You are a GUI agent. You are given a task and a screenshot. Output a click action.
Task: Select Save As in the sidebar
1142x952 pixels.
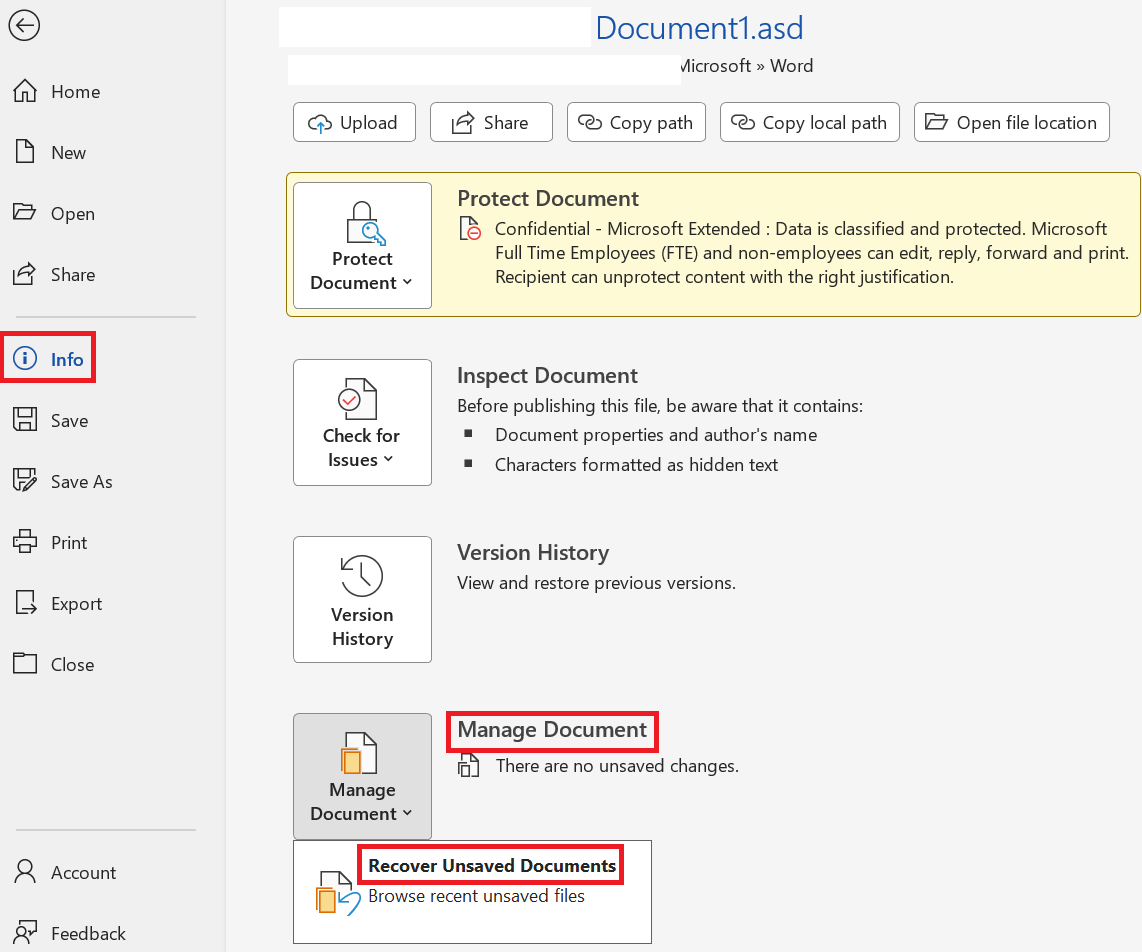click(x=82, y=481)
